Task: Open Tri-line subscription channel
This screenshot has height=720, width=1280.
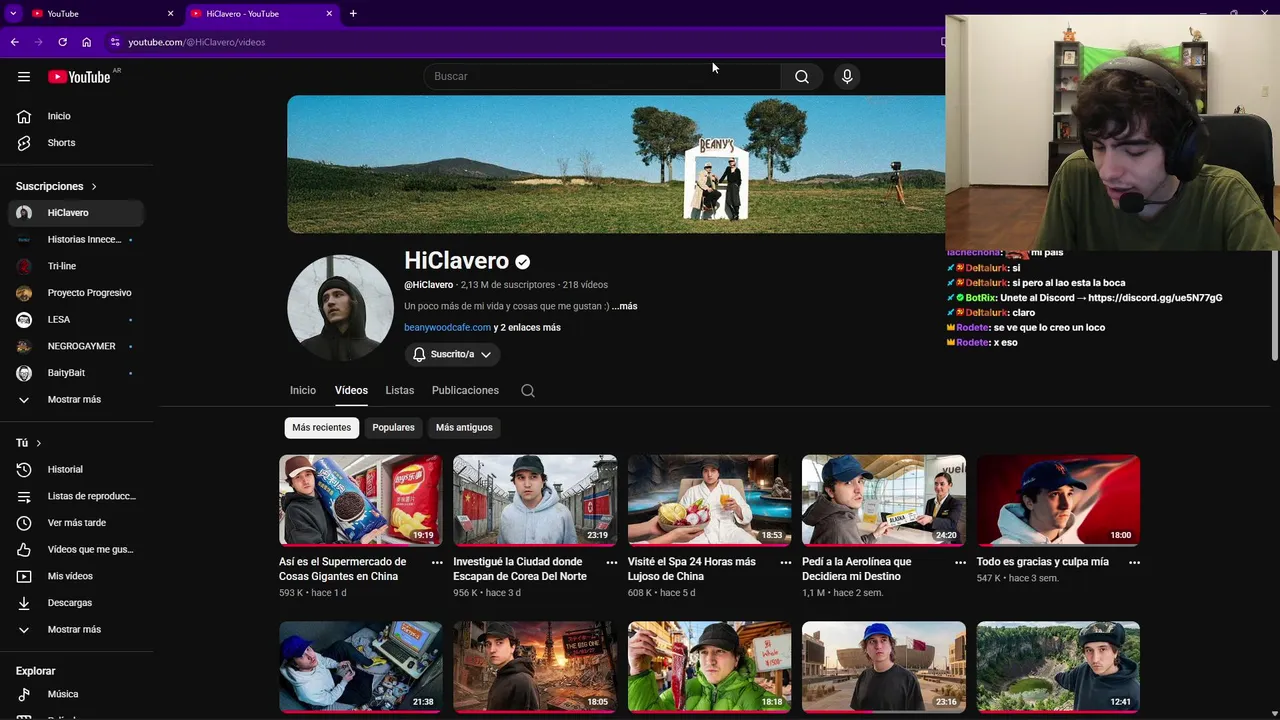Action: 76,266
